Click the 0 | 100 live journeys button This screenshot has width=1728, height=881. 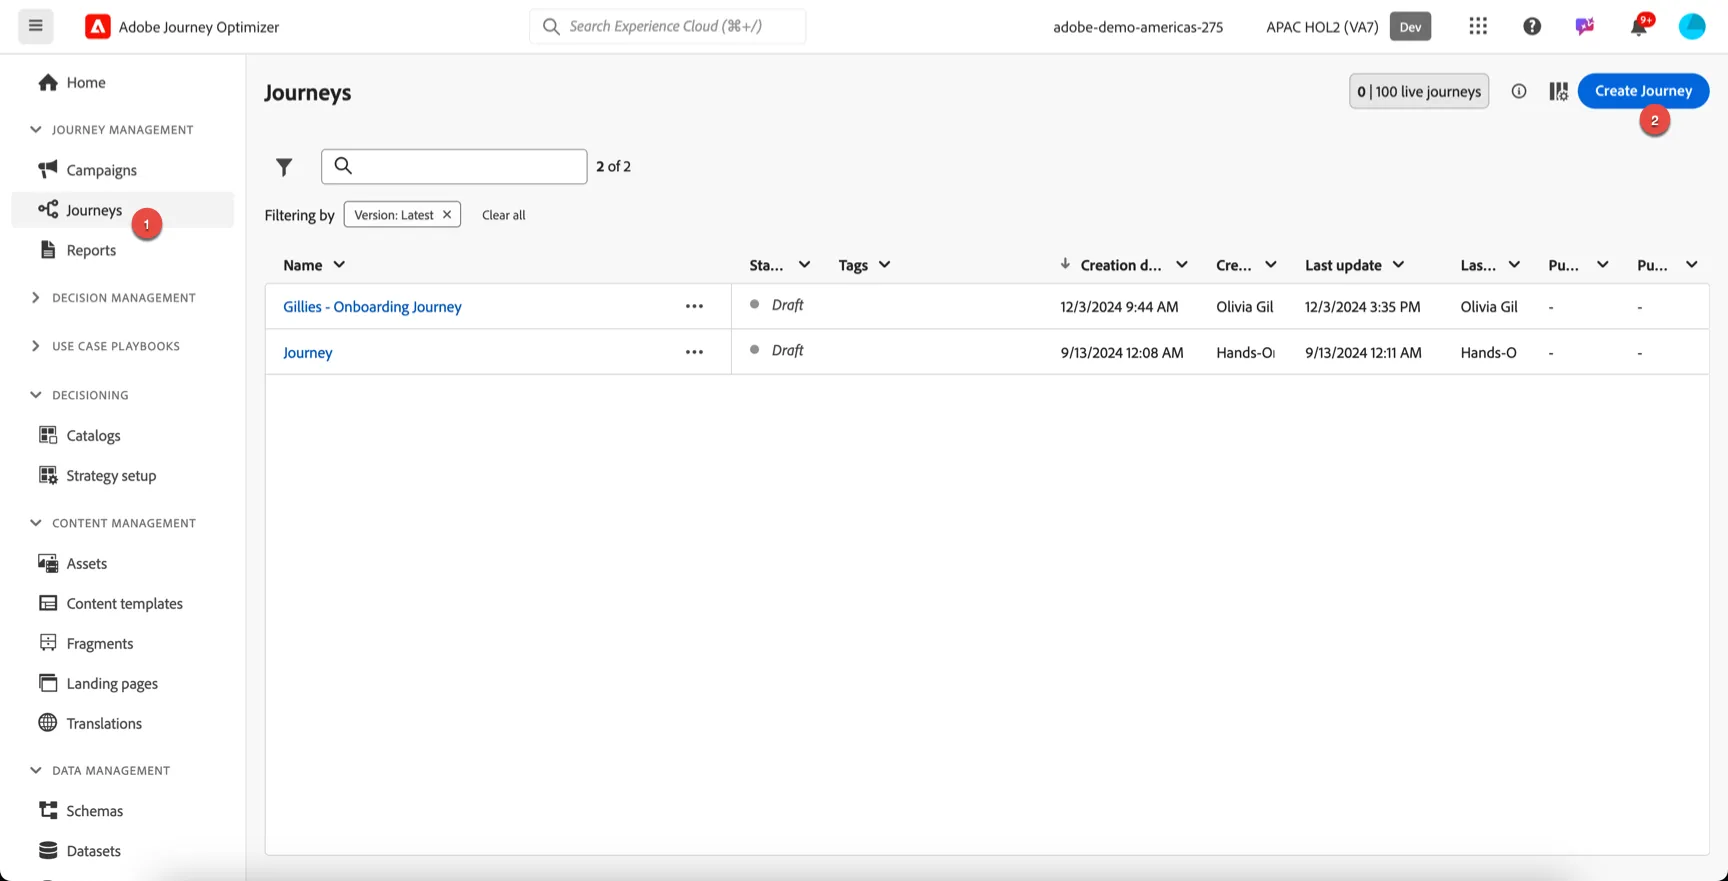click(1418, 91)
